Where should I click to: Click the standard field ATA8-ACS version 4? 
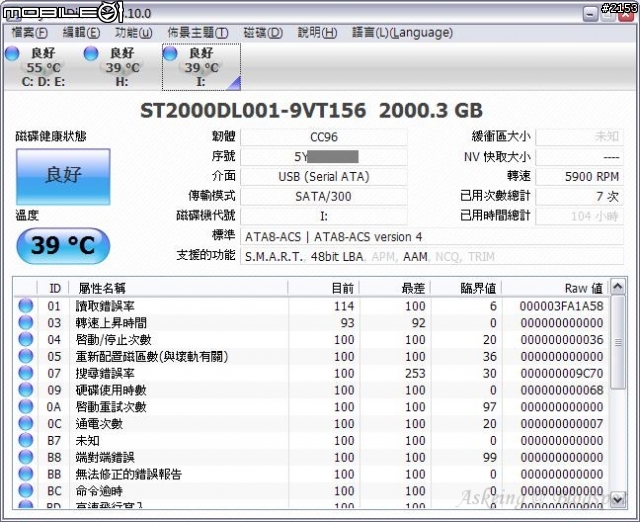432,237
